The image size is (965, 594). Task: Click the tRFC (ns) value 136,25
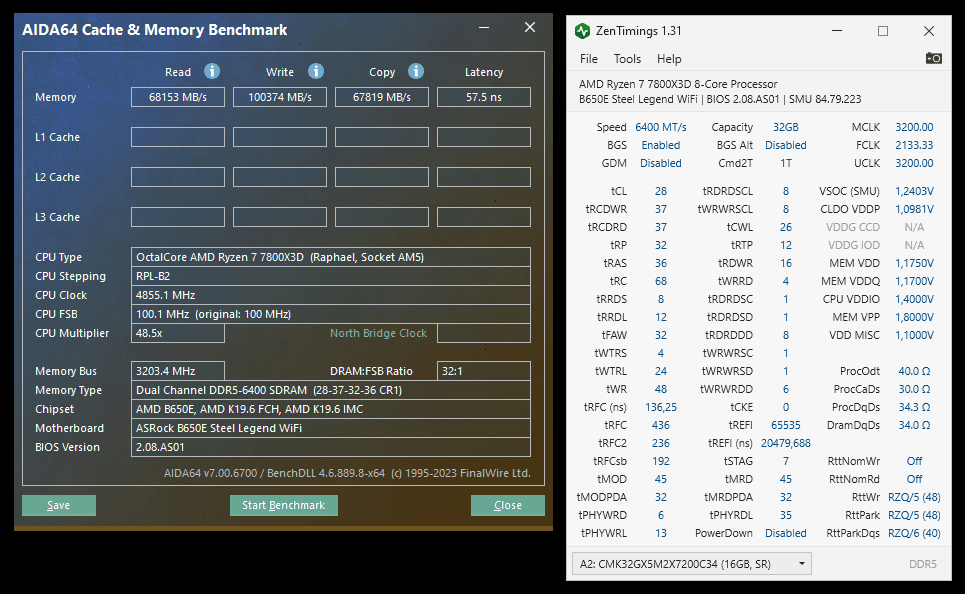click(x=660, y=407)
